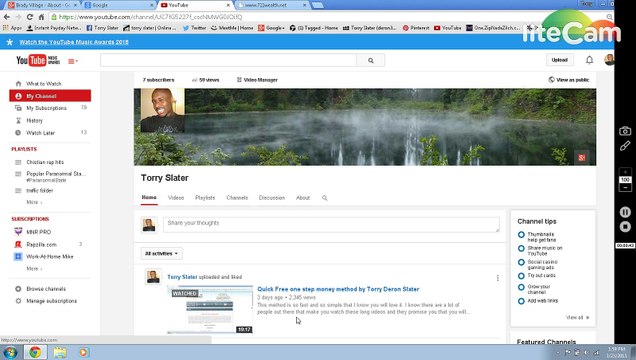
Task: Switch to the Google browser tab
Action: click(118, 5)
